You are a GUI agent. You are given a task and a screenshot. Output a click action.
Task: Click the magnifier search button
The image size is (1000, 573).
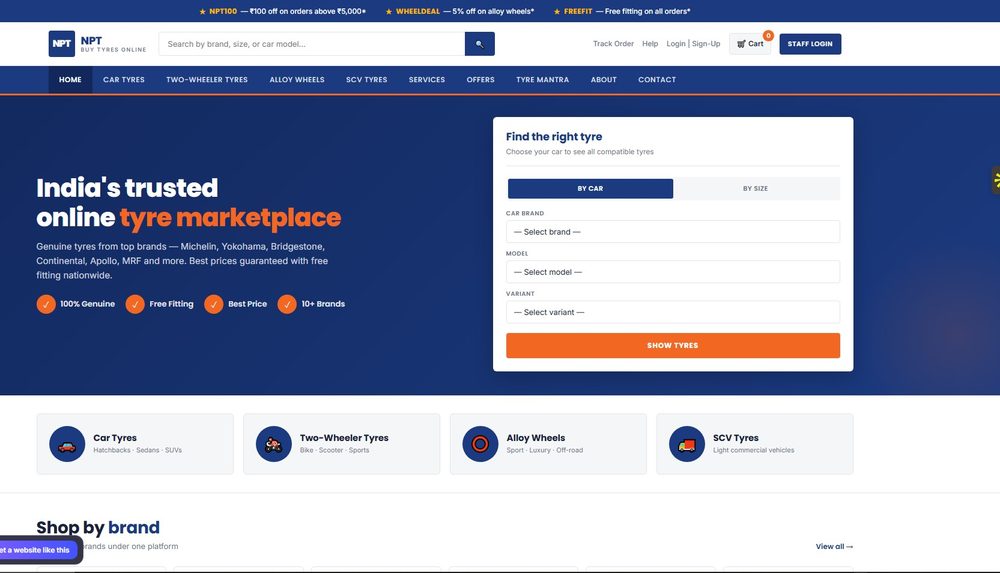[480, 44]
